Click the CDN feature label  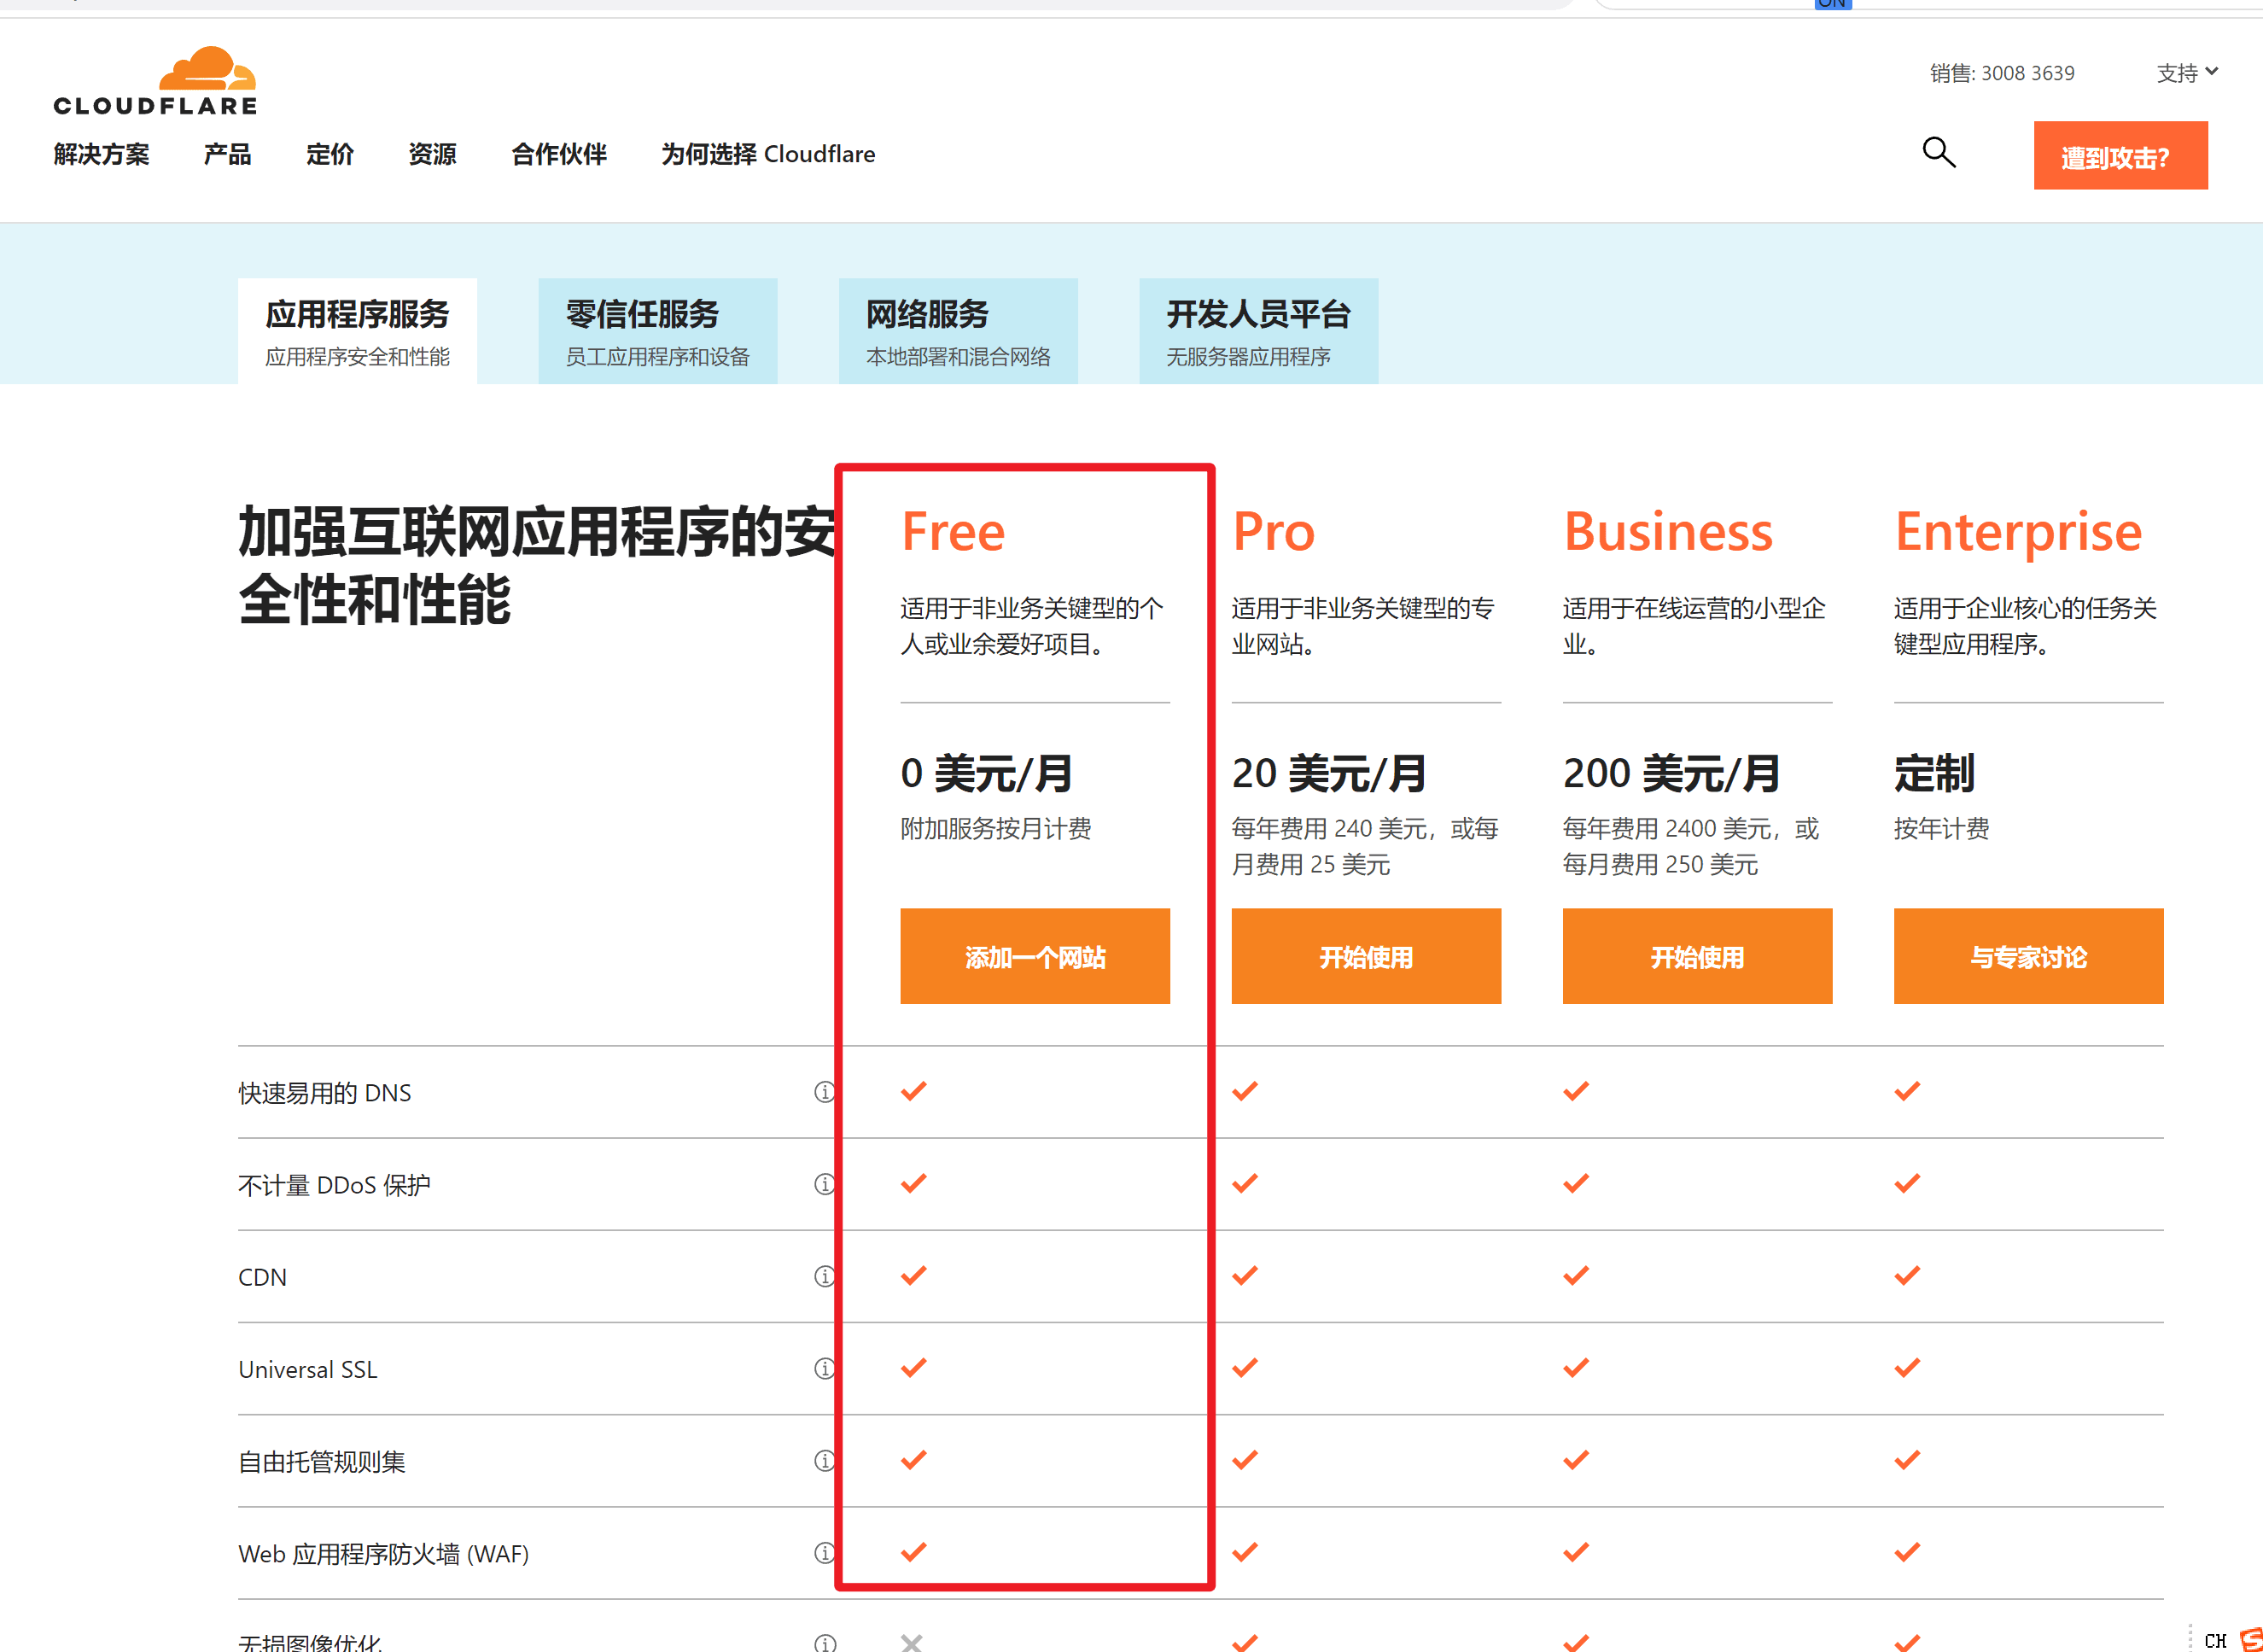coord(262,1277)
